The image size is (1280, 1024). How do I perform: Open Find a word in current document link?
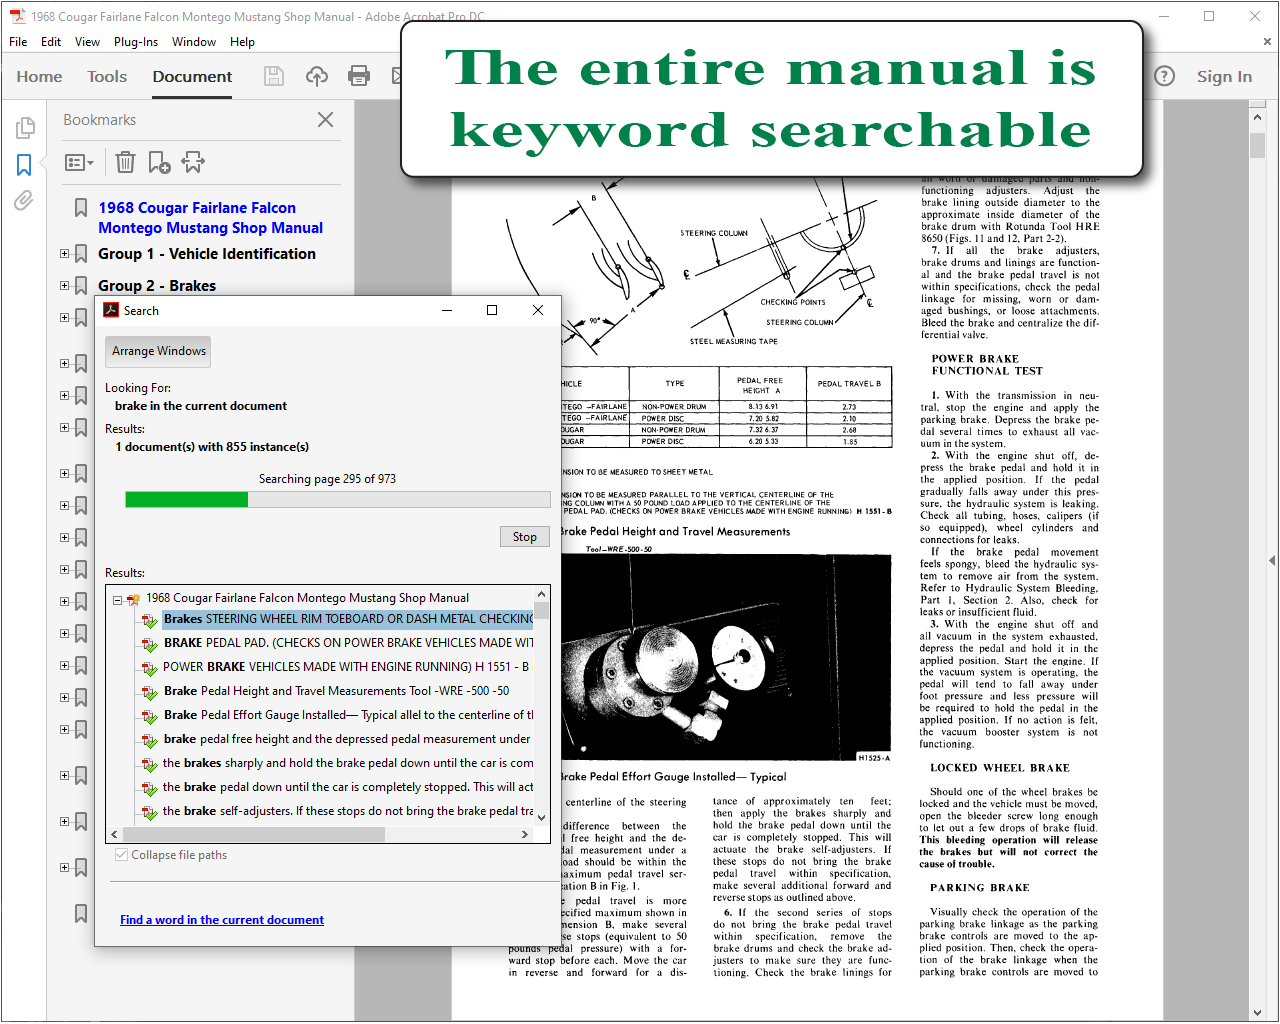pyautogui.click(x=222, y=920)
